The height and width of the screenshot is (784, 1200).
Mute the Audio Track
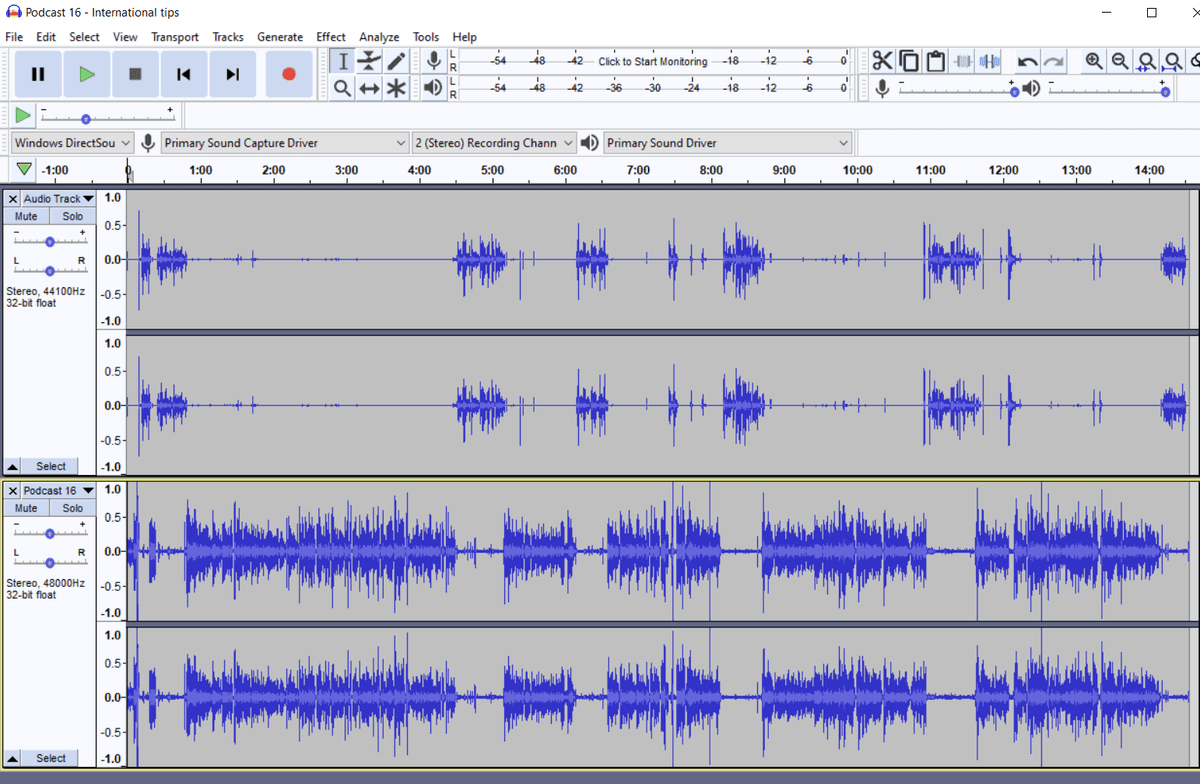click(x=26, y=216)
